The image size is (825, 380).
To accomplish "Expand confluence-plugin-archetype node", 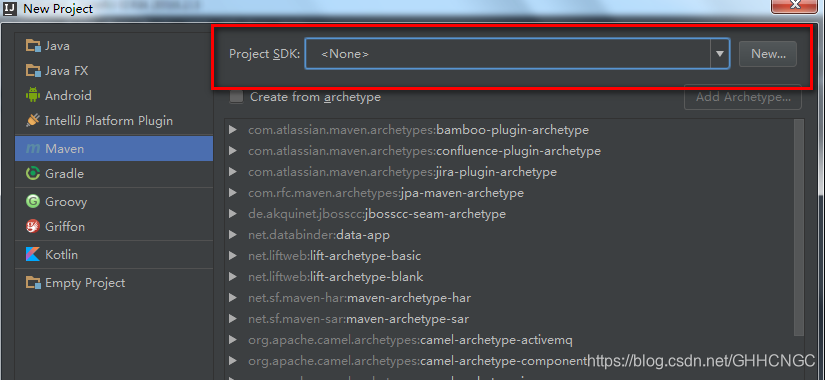I will pos(233,151).
